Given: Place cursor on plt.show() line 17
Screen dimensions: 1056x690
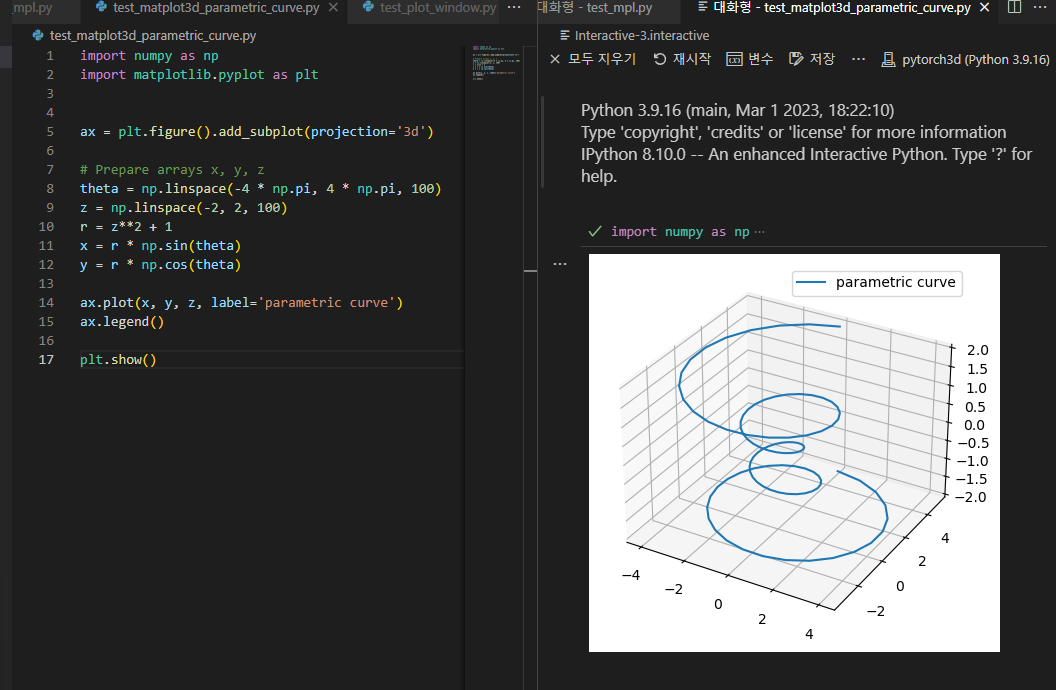Looking at the screenshot, I should tap(118, 359).
